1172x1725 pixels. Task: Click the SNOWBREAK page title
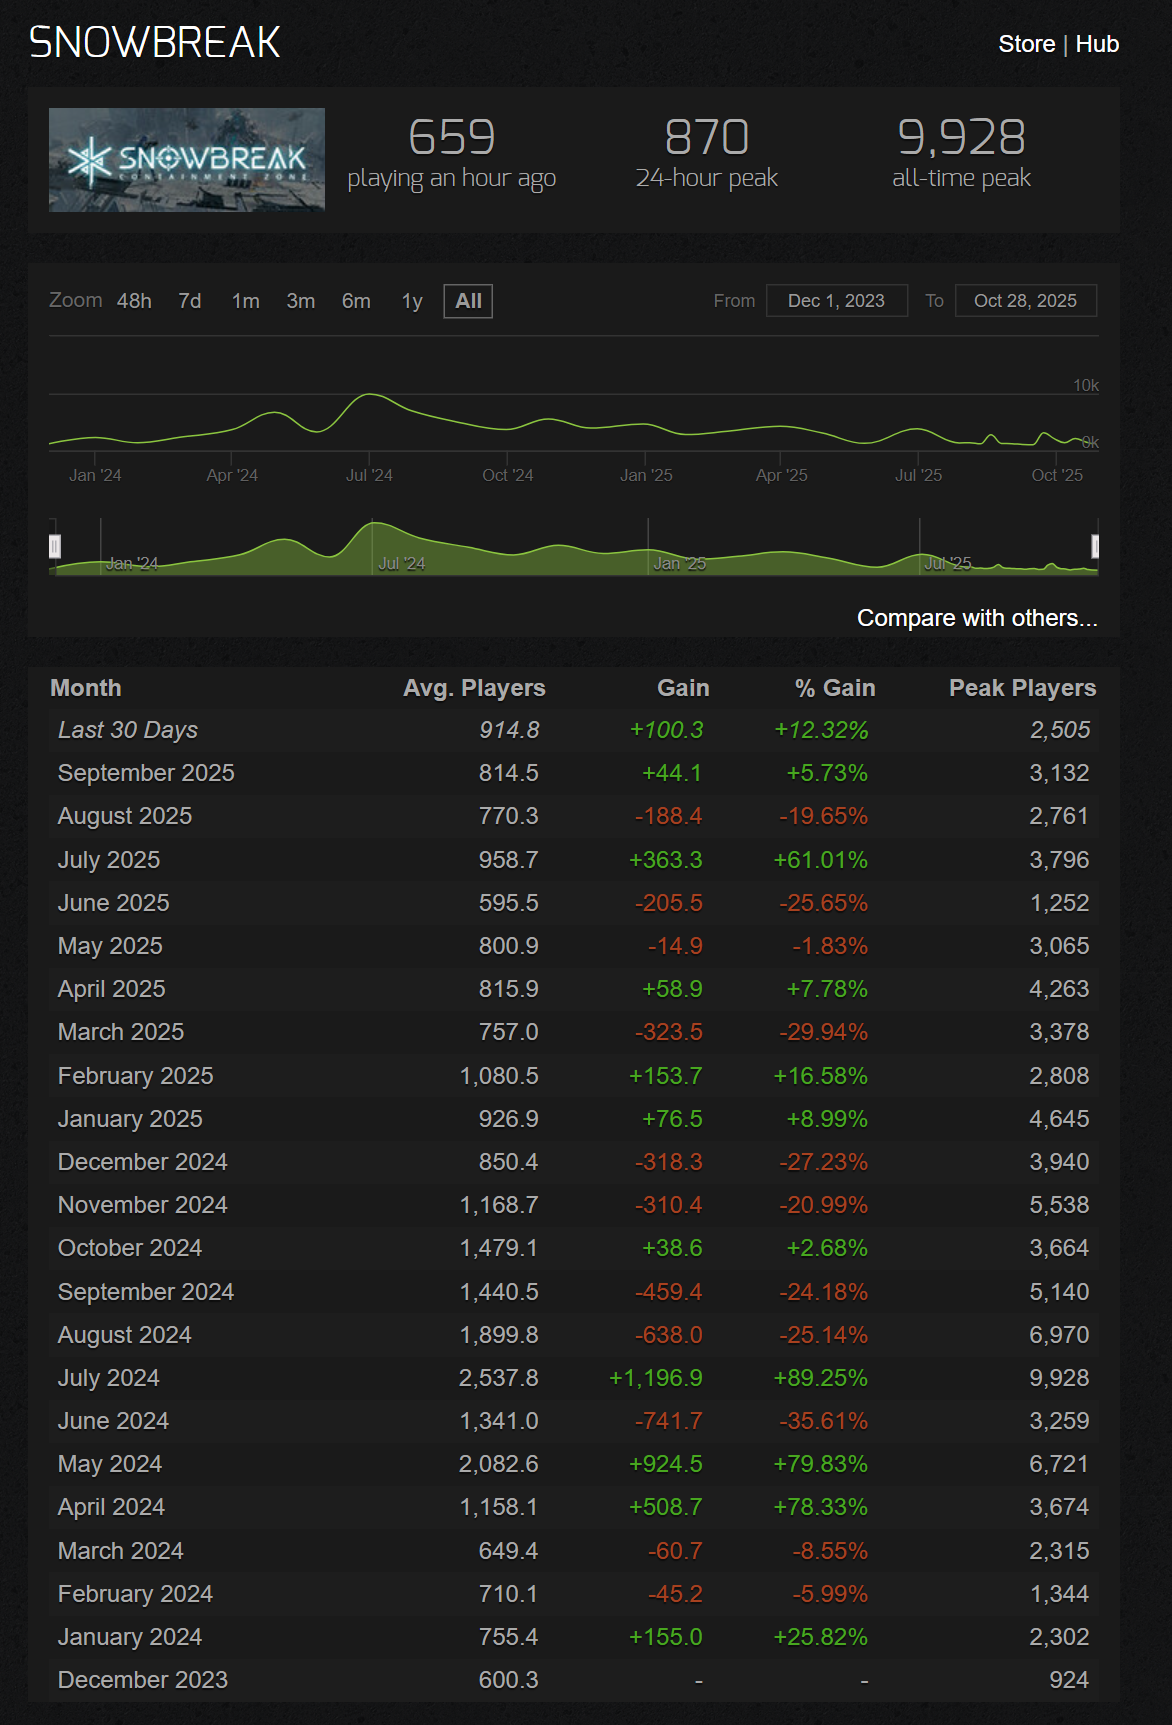155,43
